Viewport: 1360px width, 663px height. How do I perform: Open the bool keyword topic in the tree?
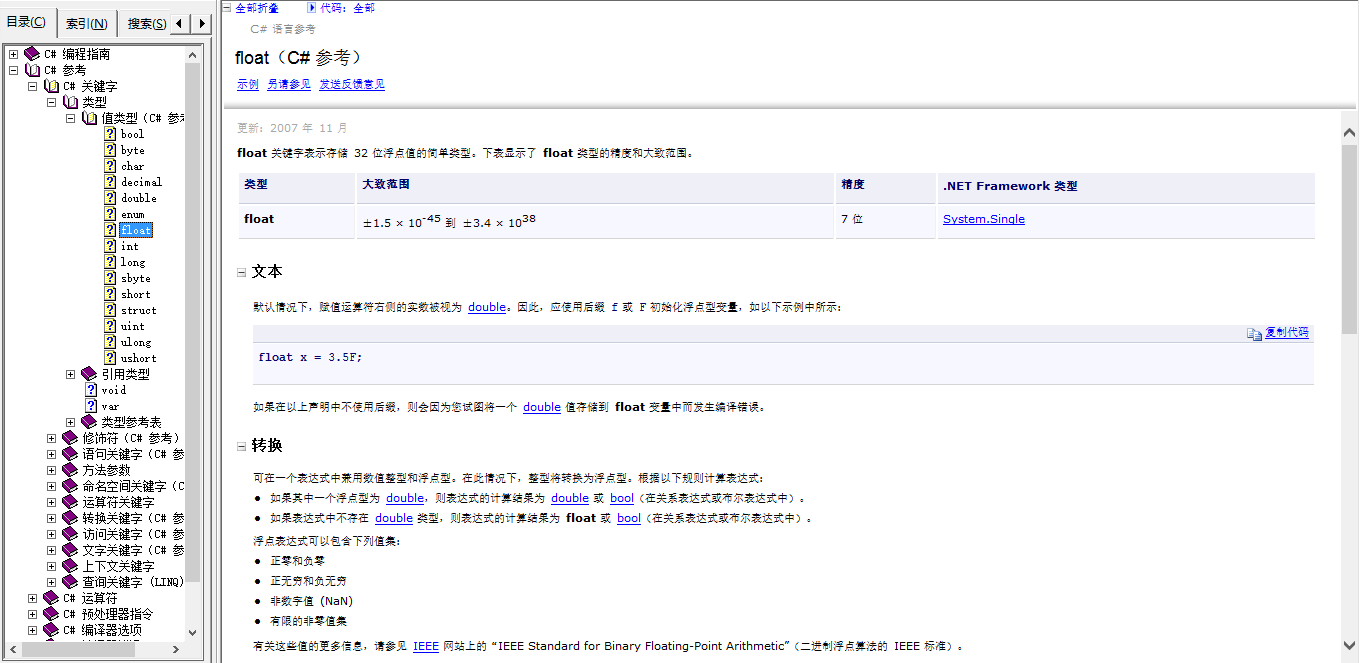[x=131, y=133]
